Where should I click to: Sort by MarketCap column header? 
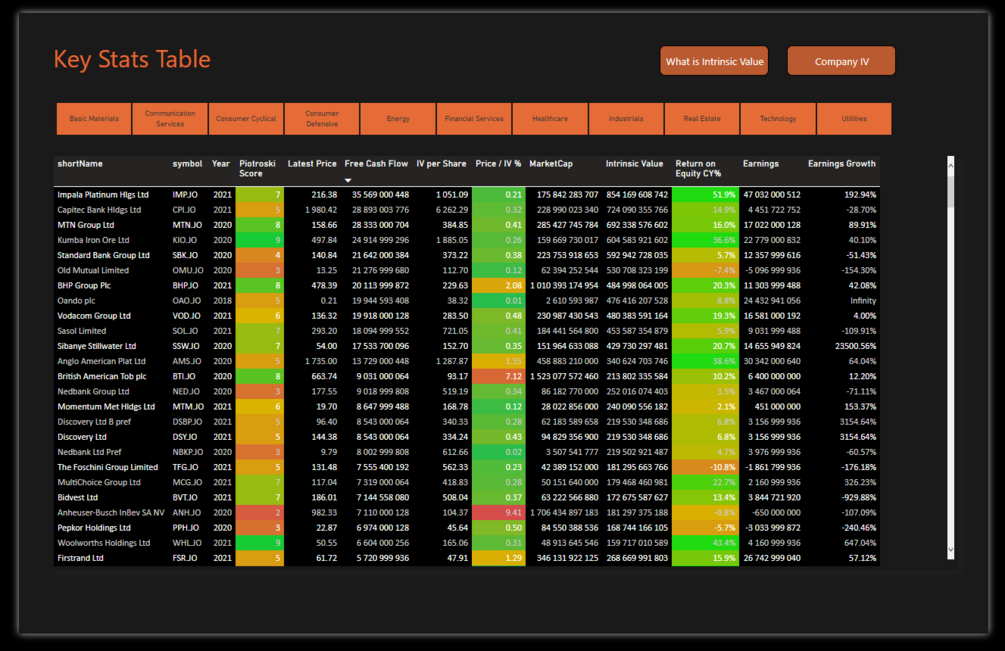pos(551,164)
